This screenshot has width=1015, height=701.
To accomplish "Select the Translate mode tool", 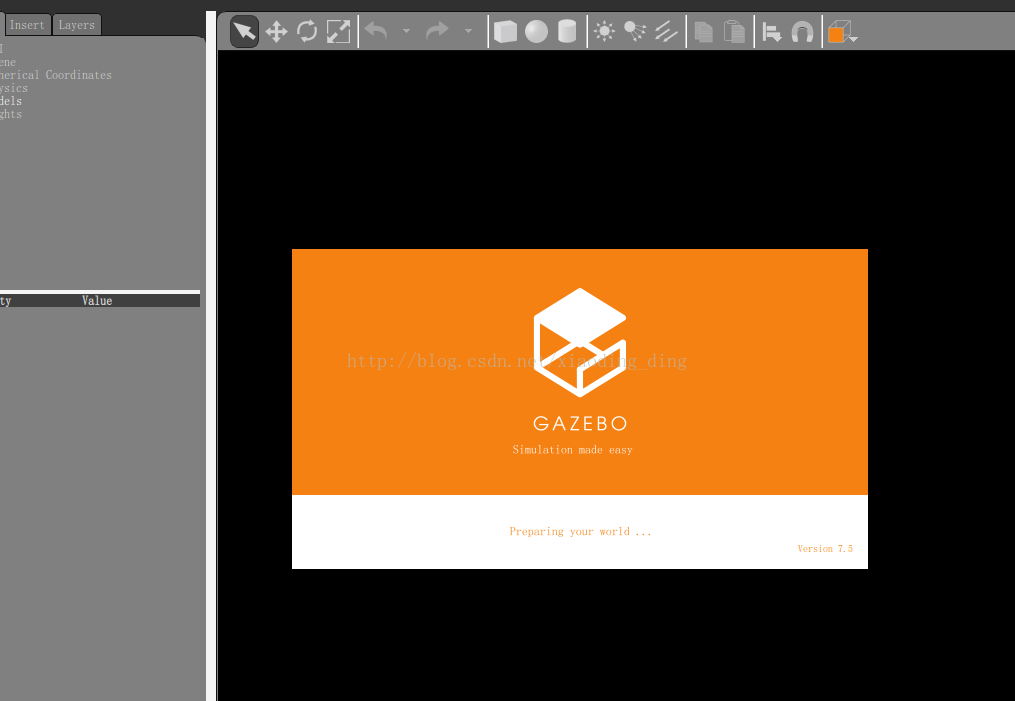I will point(276,31).
